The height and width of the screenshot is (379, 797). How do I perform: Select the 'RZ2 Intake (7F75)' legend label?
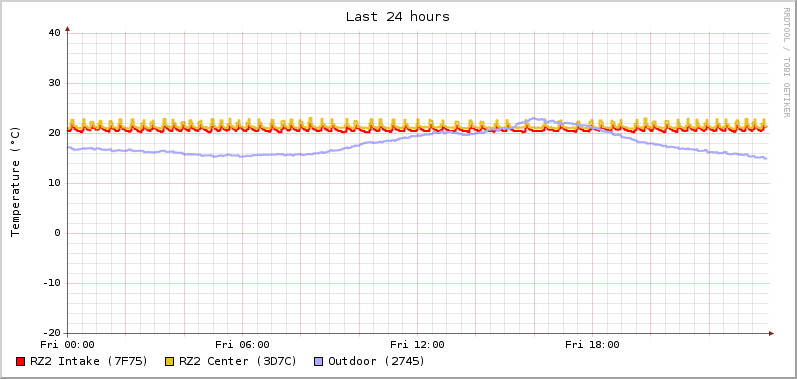pyautogui.click(x=89, y=361)
